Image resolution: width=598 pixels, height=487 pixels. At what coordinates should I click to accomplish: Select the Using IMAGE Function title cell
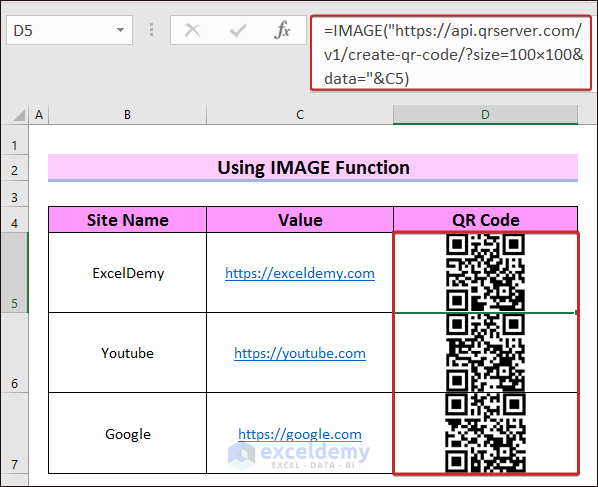[313, 168]
